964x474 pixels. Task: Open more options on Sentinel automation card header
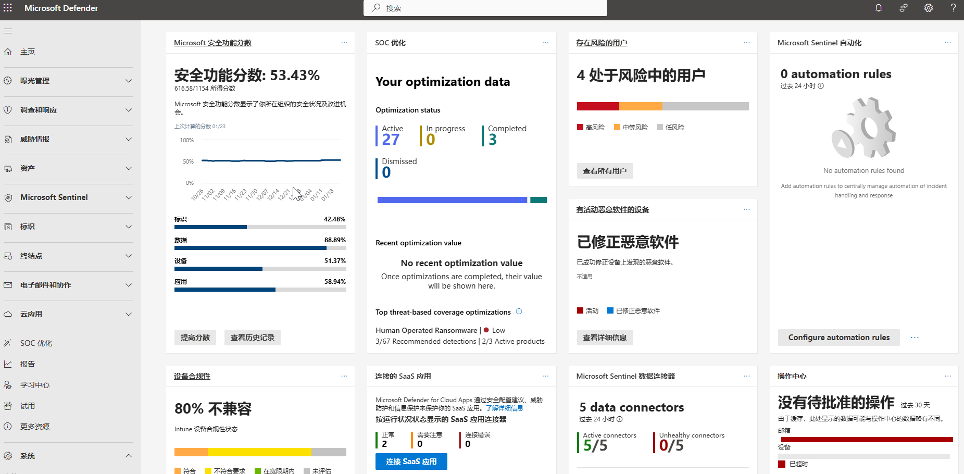tap(948, 42)
